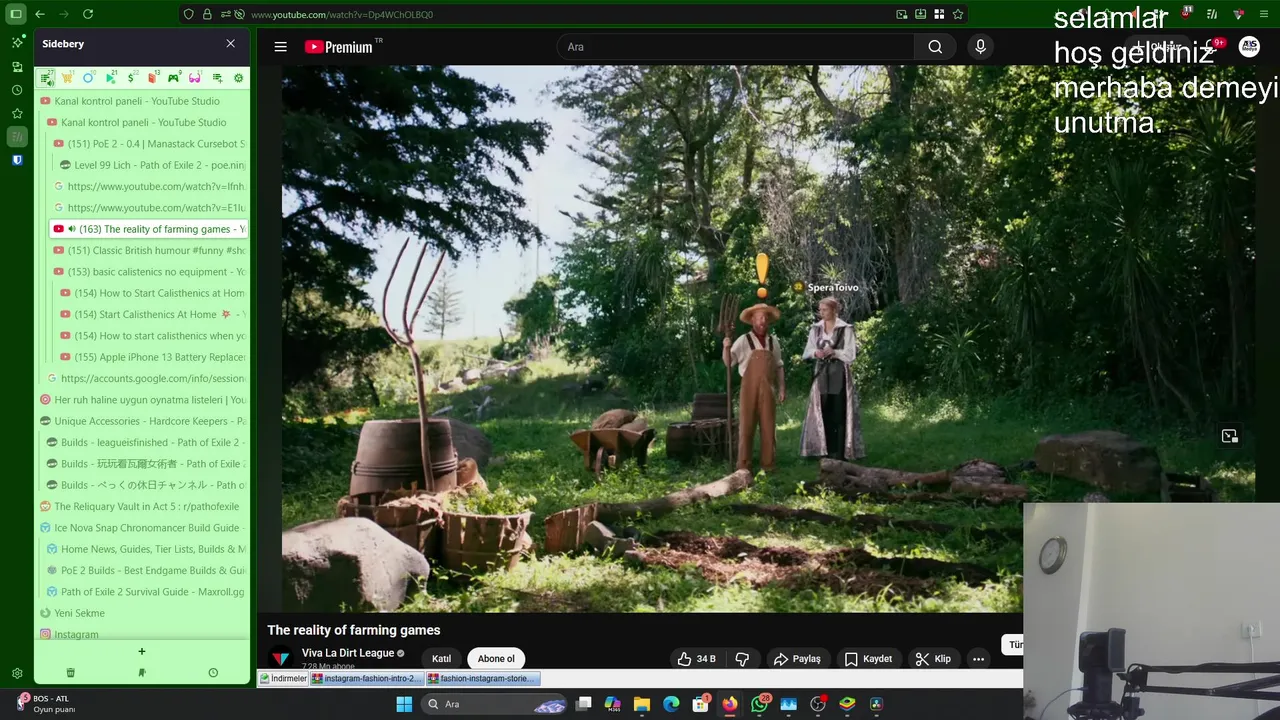This screenshot has height=720, width=1280.
Task: Open Sidebery trash recently closed tabs
Action: click(70, 673)
